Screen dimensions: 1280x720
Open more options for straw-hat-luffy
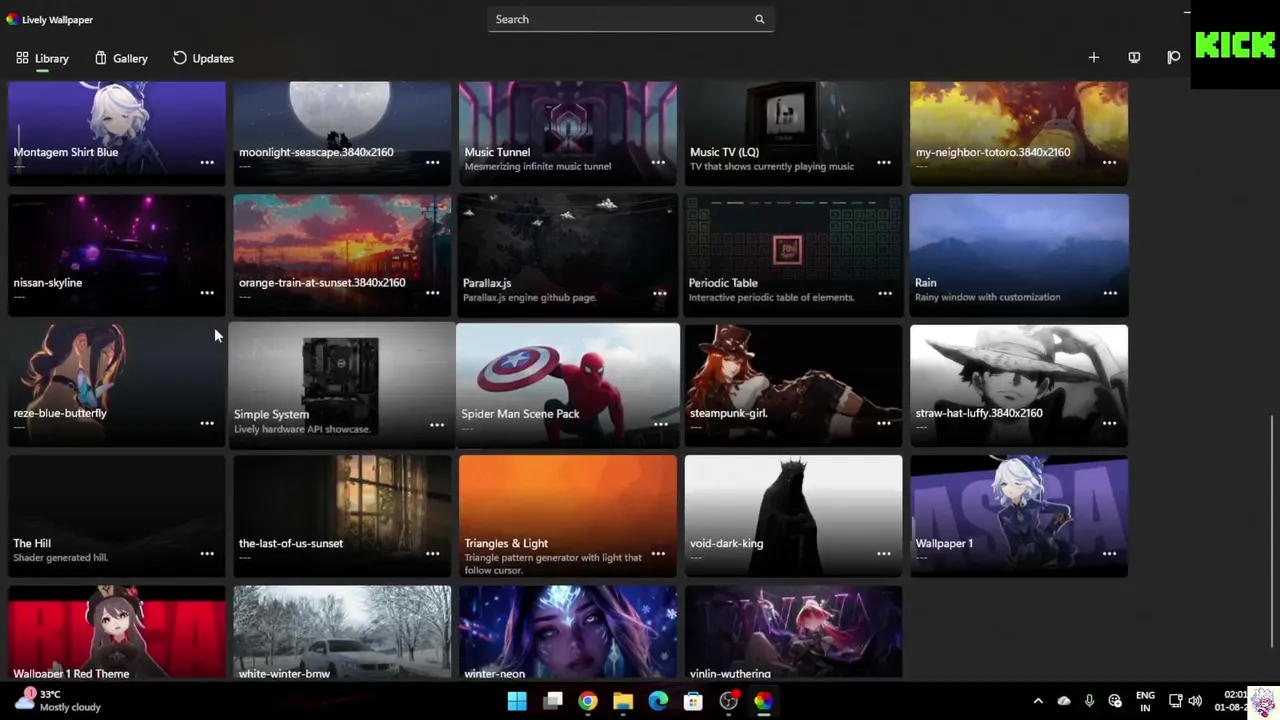coord(1110,423)
